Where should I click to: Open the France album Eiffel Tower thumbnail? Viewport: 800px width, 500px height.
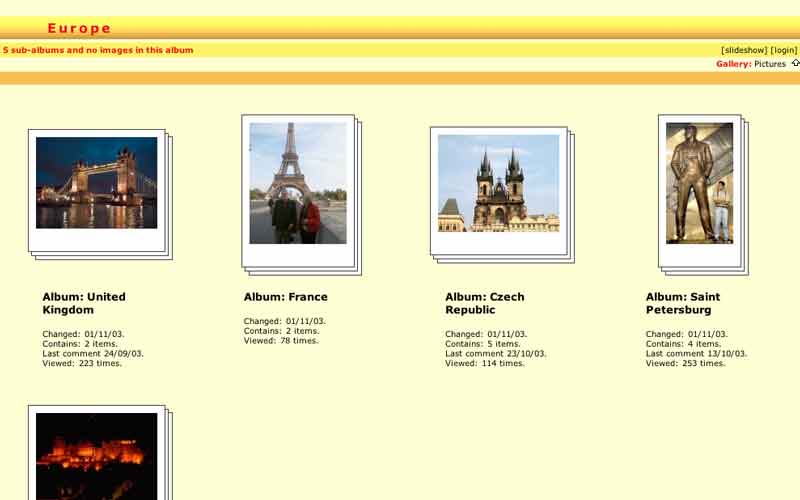point(298,183)
